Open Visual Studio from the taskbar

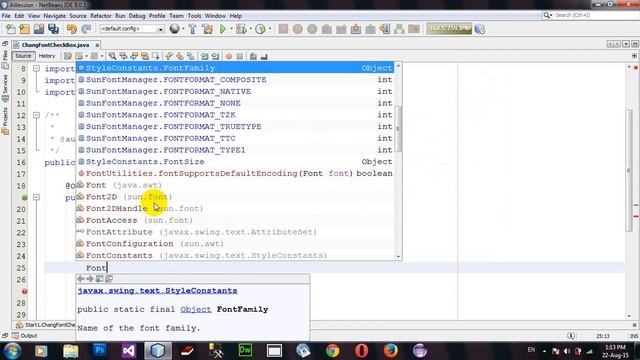coord(129,350)
